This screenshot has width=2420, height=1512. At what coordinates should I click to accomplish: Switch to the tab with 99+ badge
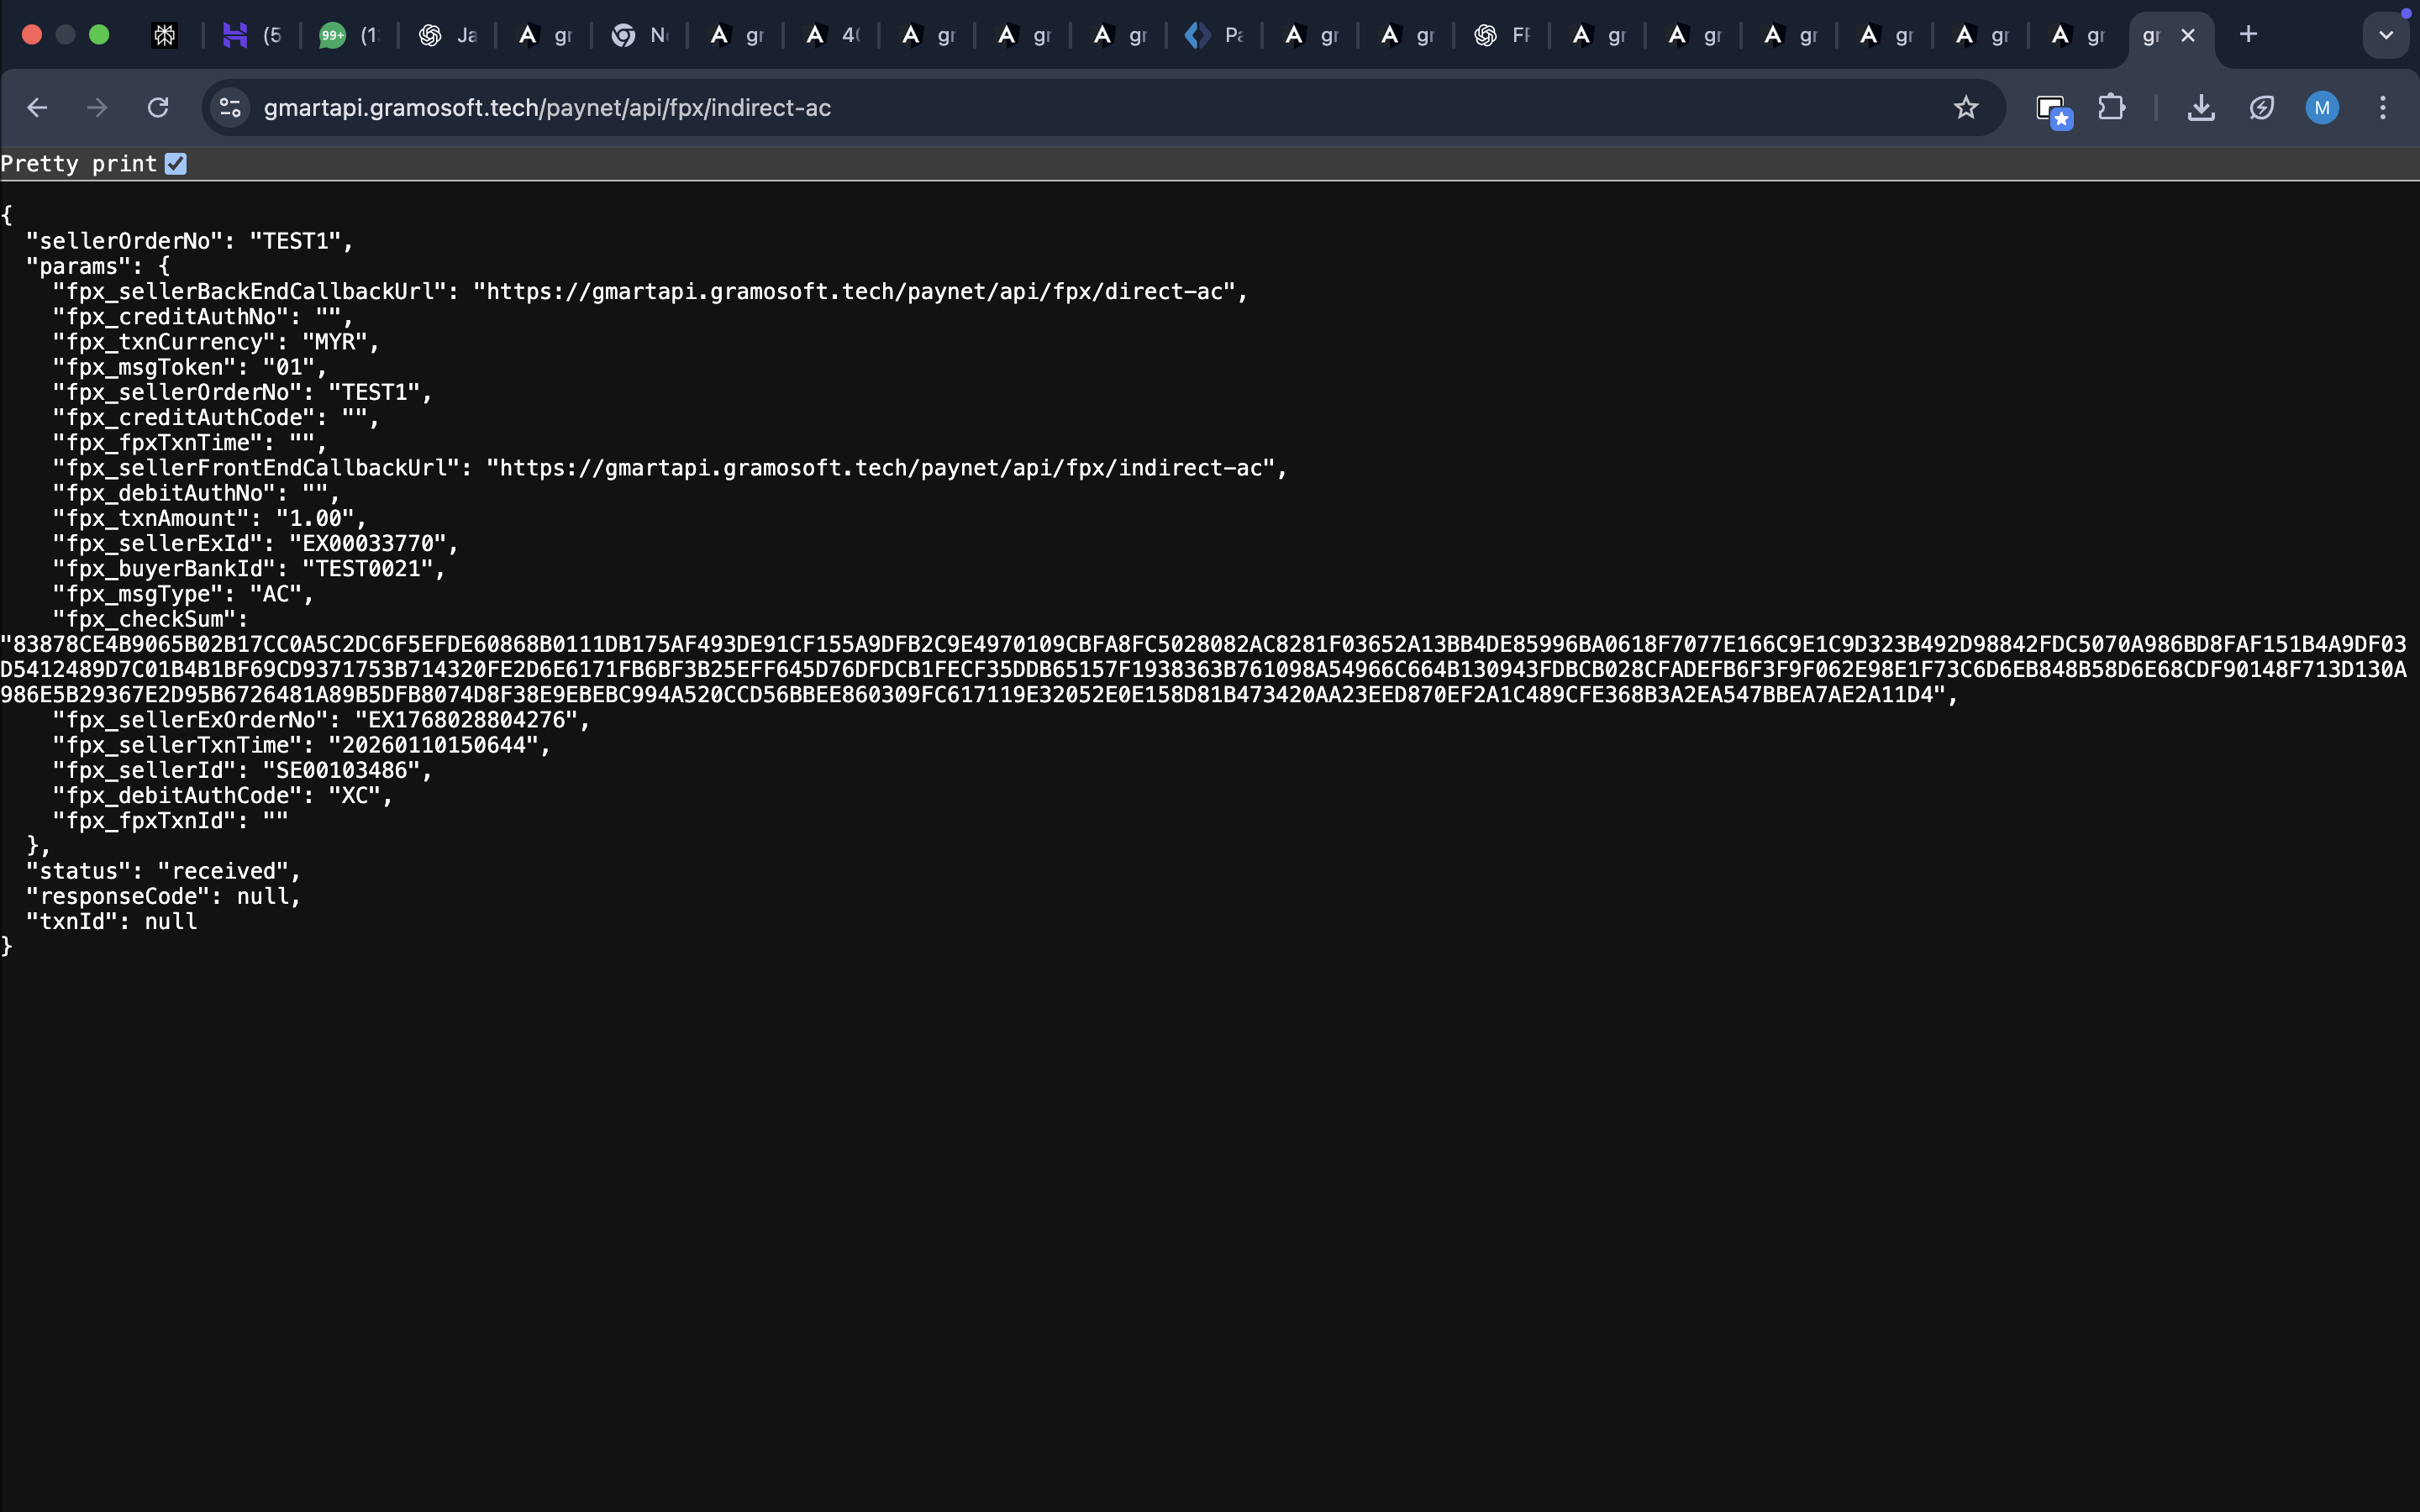[x=349, y=36]
